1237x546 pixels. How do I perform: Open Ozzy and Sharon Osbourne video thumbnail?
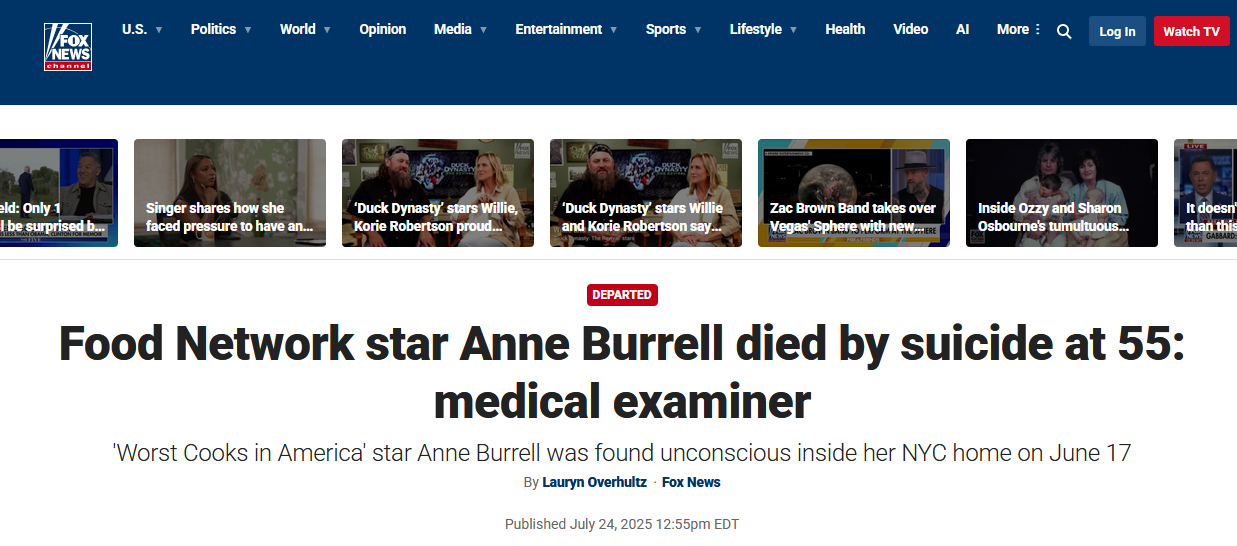(1062, 193)
